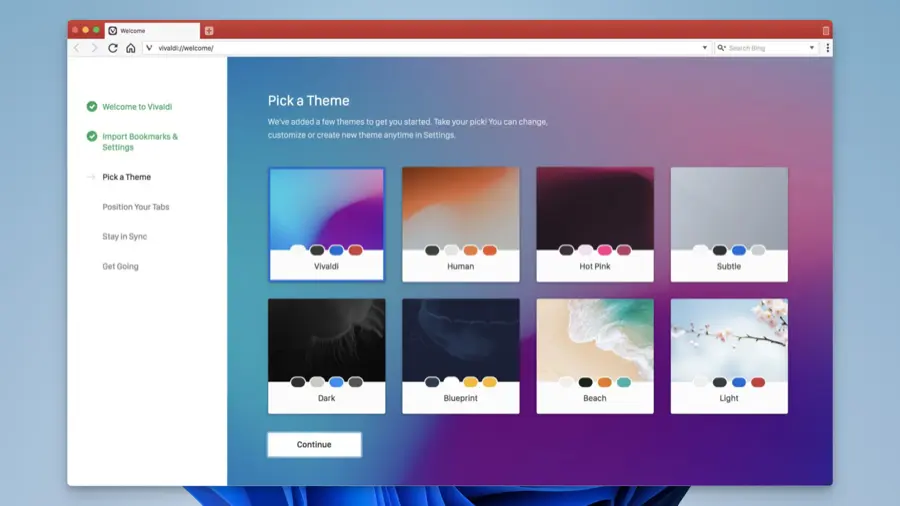900x506 pixels.
Task: Select the Welcome tab
Action: pos(152,31)
